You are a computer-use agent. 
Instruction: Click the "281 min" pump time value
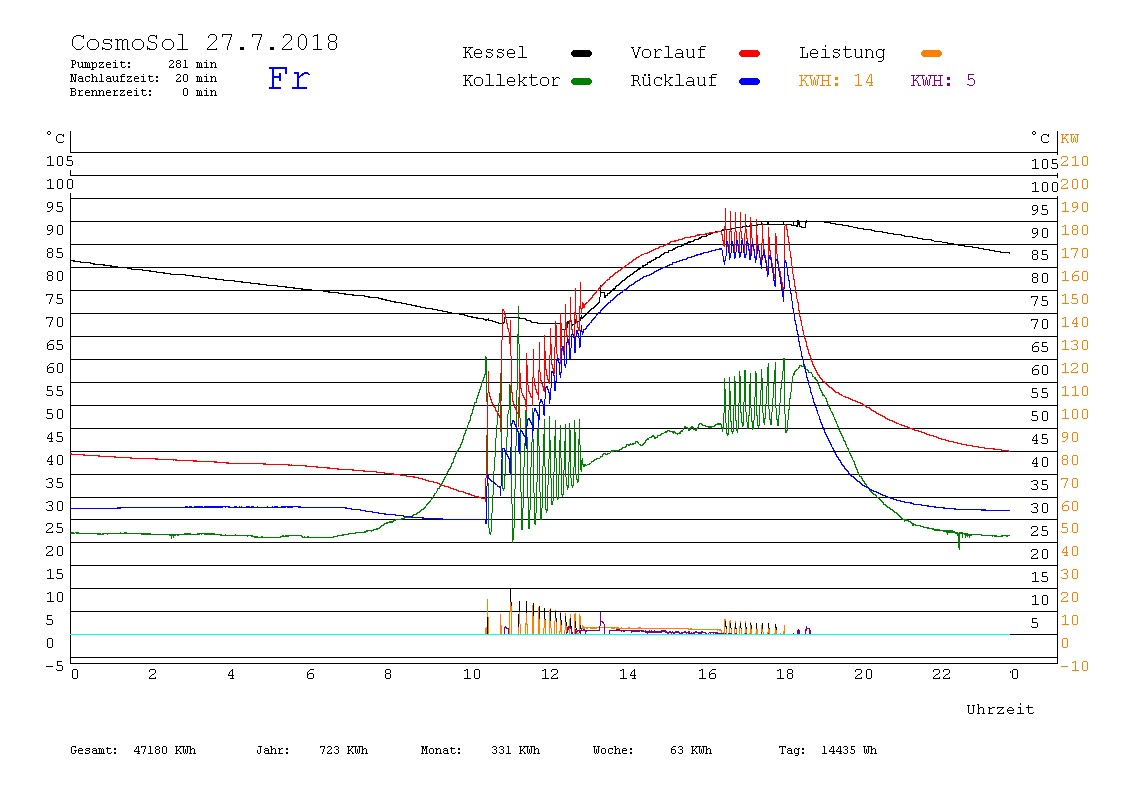(x=193, y=64)
